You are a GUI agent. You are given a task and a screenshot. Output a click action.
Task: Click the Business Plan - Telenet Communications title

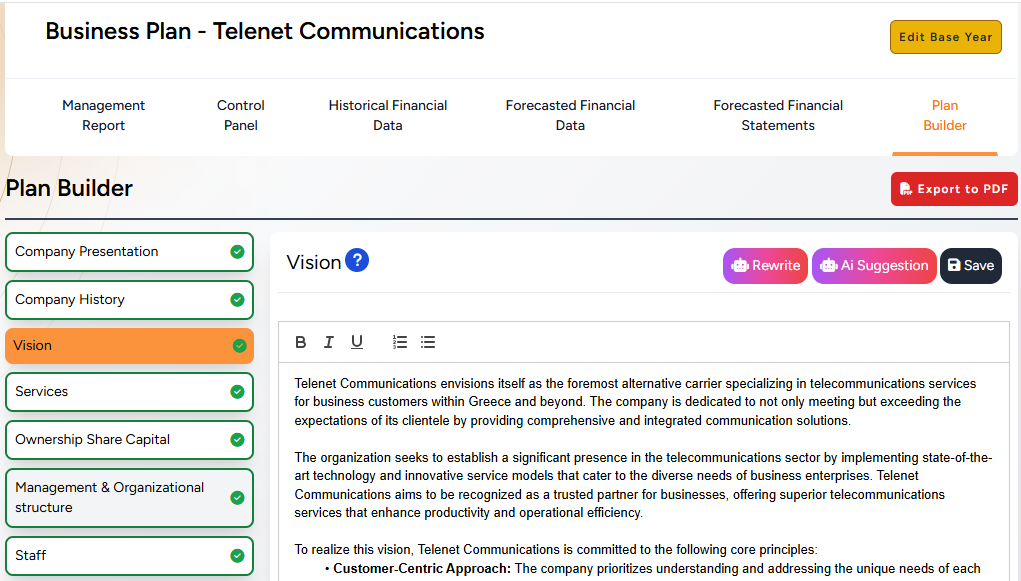(x=265, y=31)
